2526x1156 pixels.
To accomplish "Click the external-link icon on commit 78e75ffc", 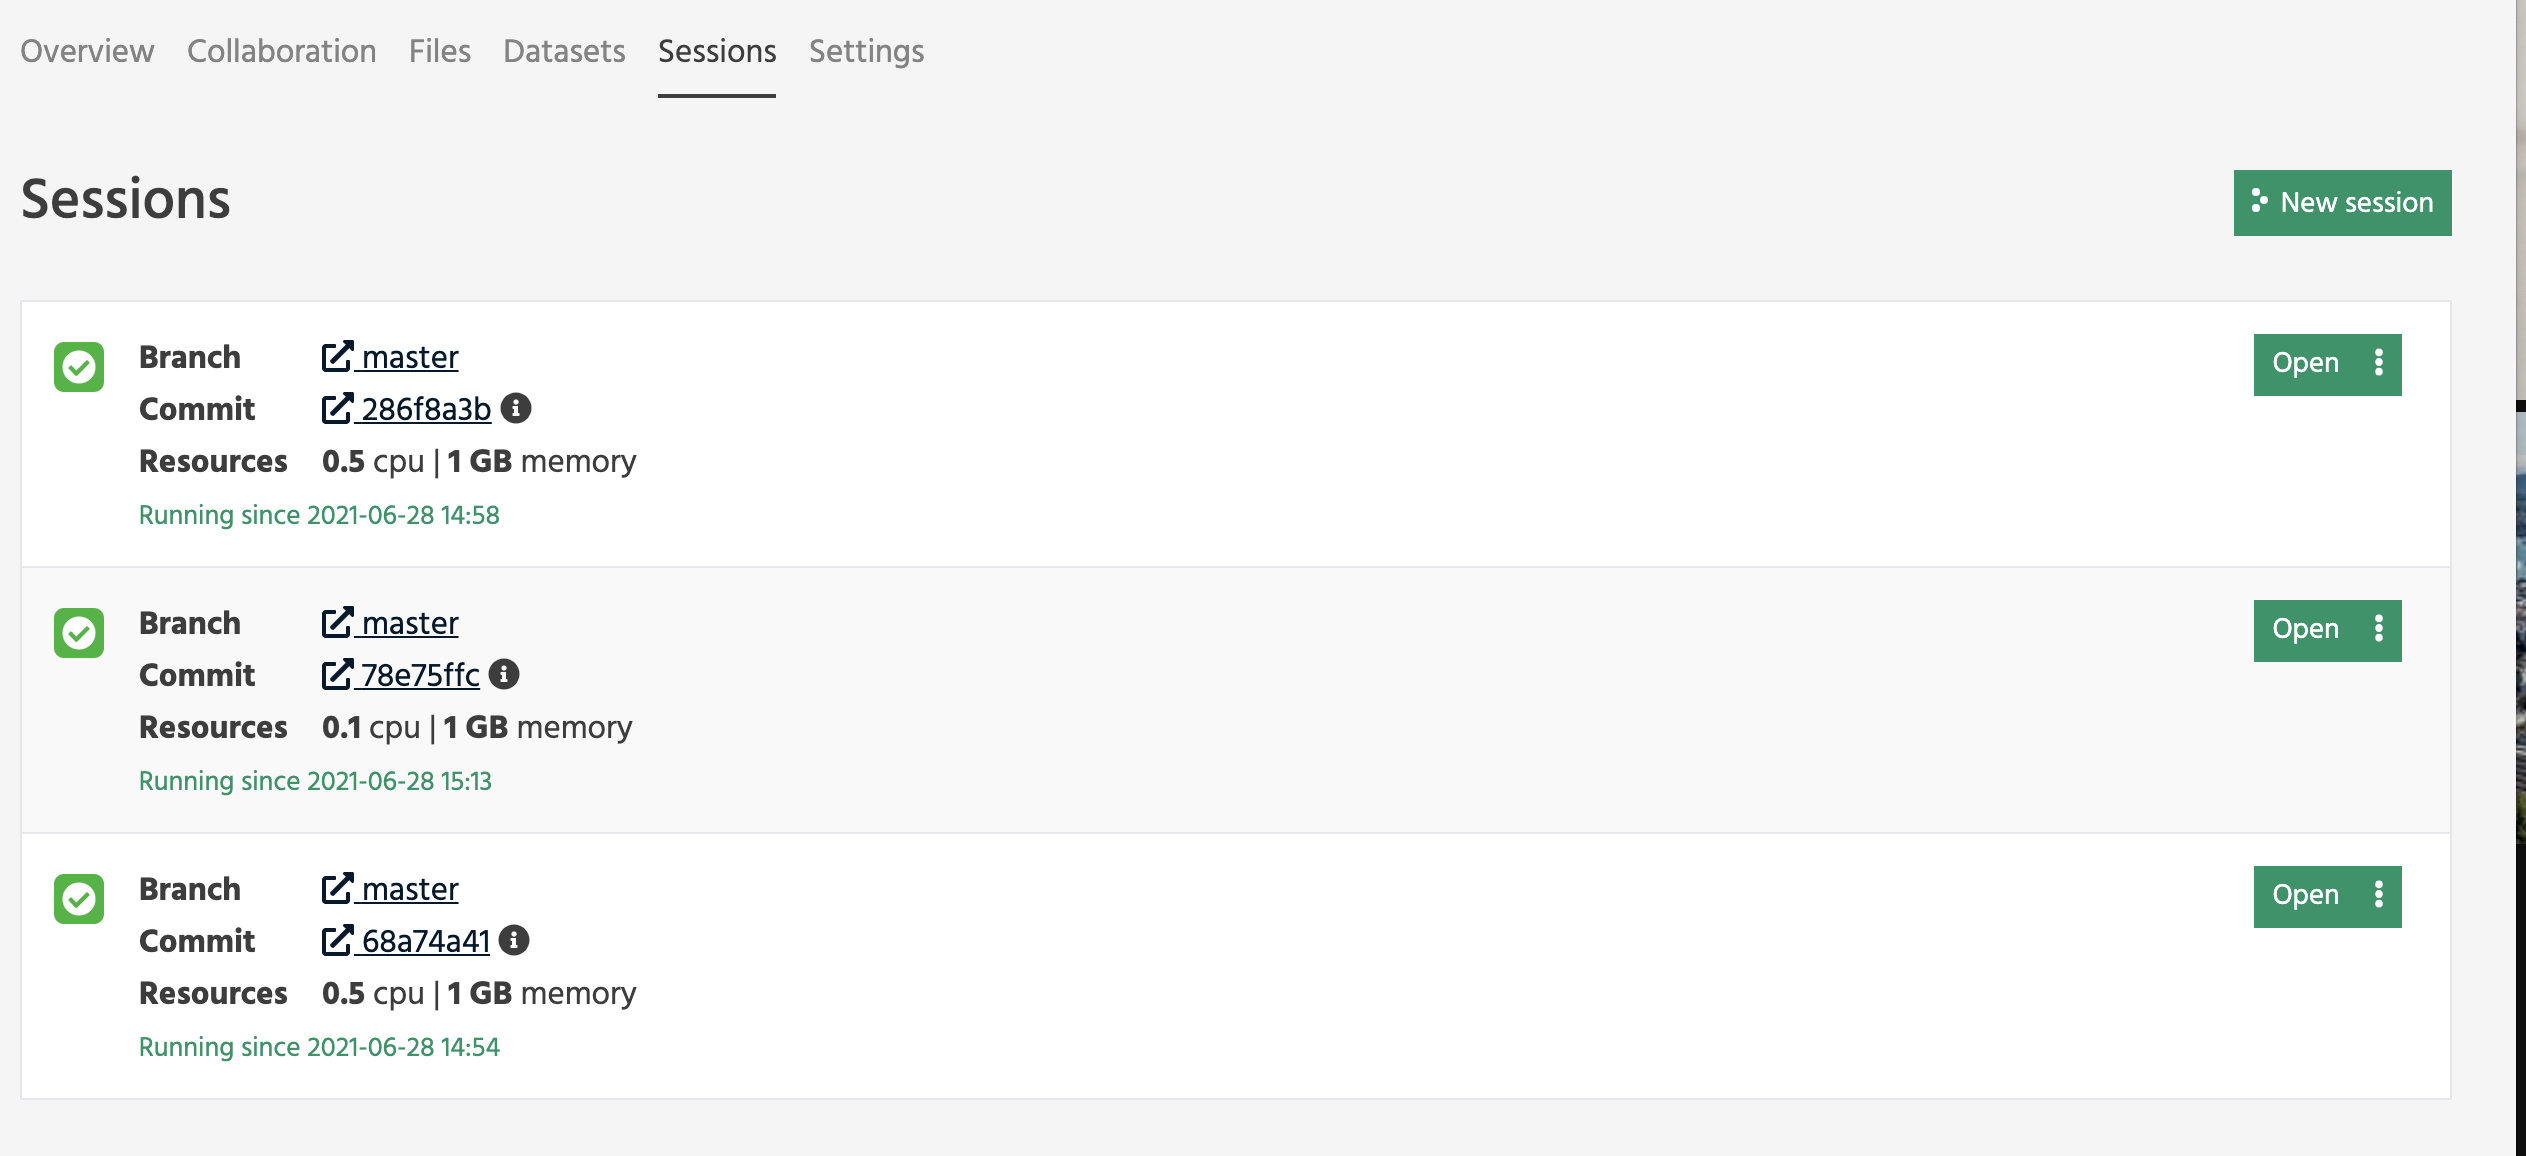I will 339,673.
